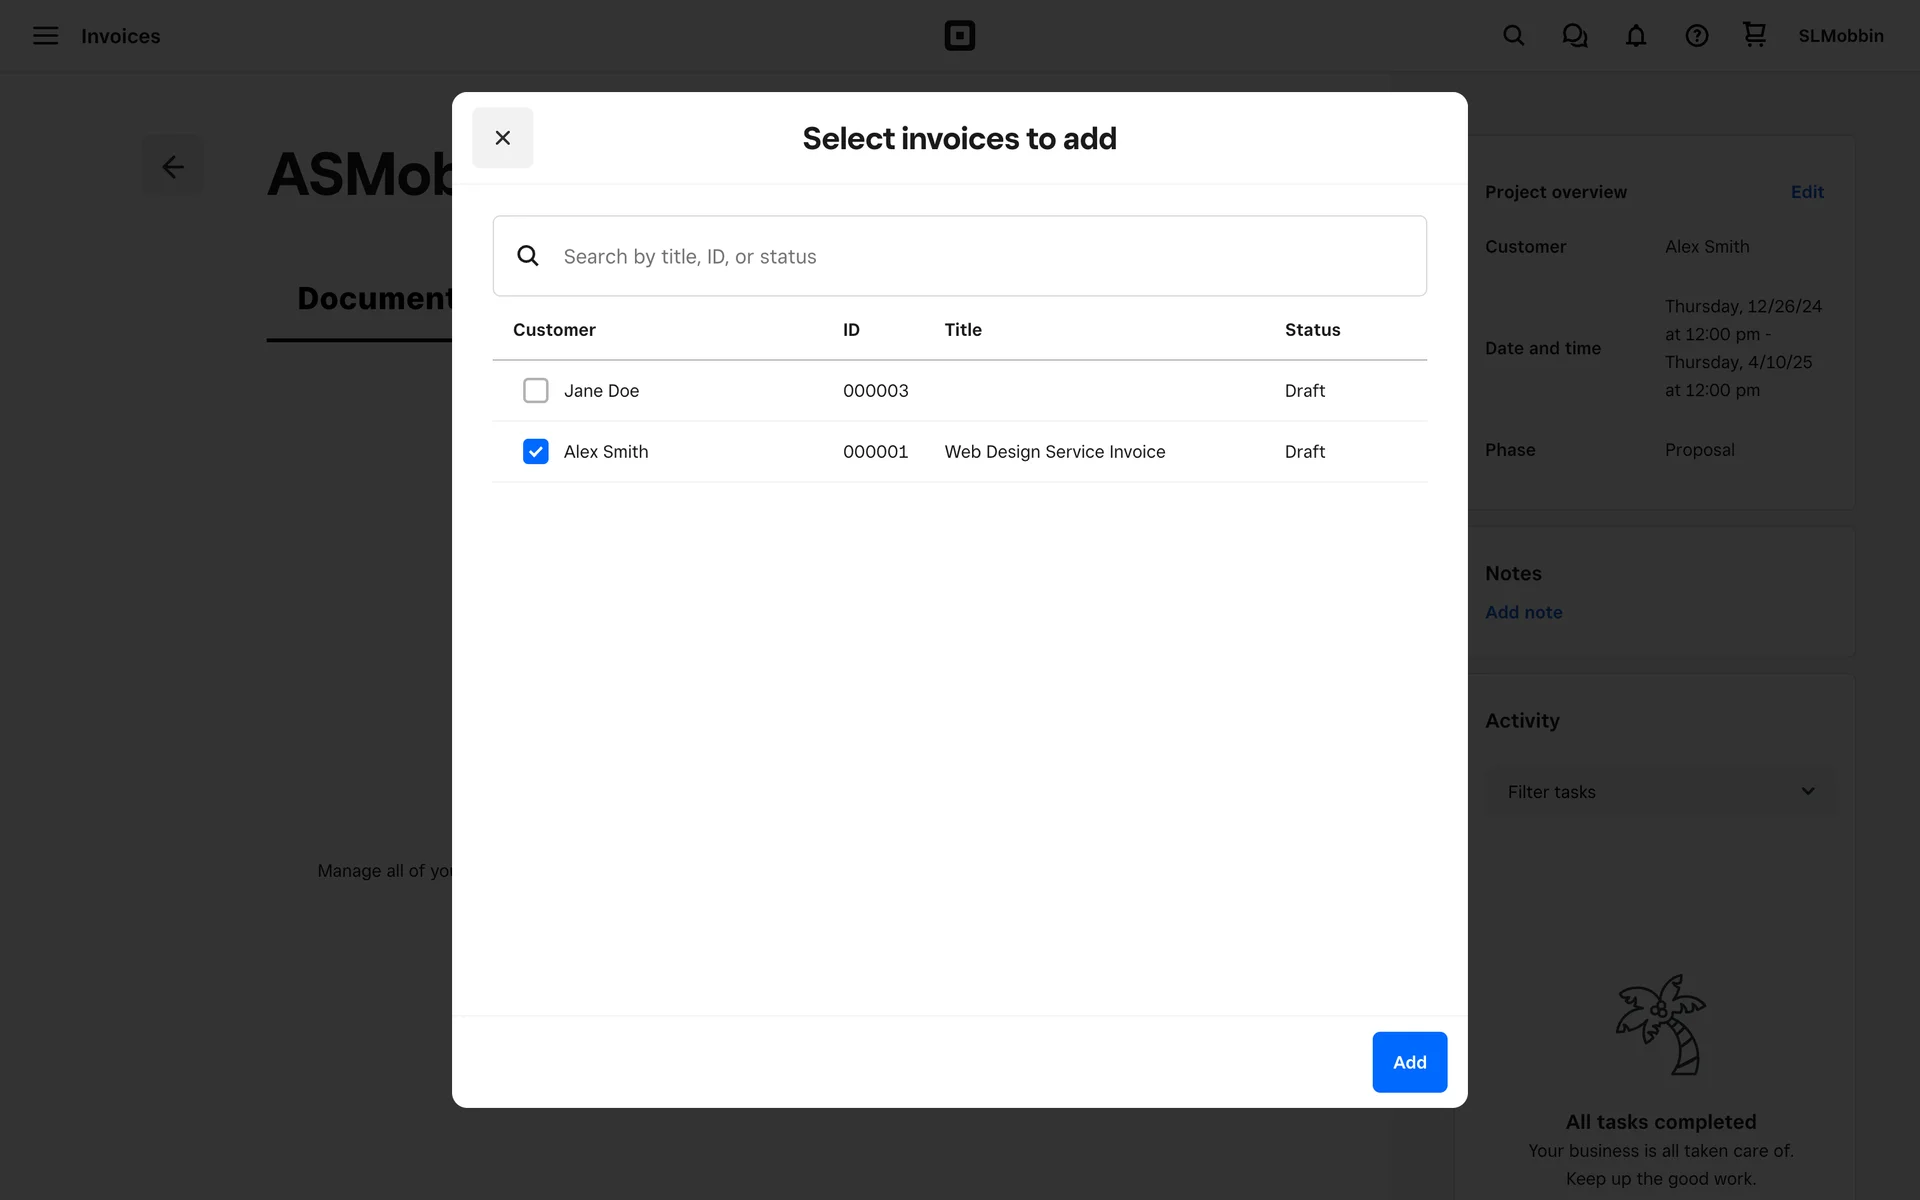Screen dimensions: 1920x1200
Task: Click the Filter tasks chevron arrow
Action: (1808, 791)
